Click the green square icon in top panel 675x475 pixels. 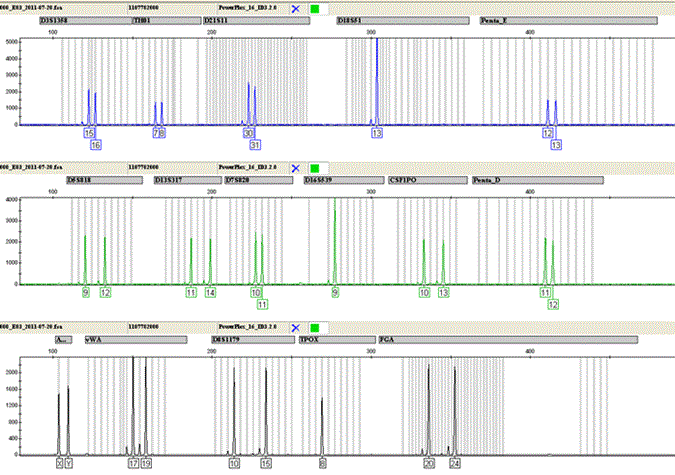[315, 7]
